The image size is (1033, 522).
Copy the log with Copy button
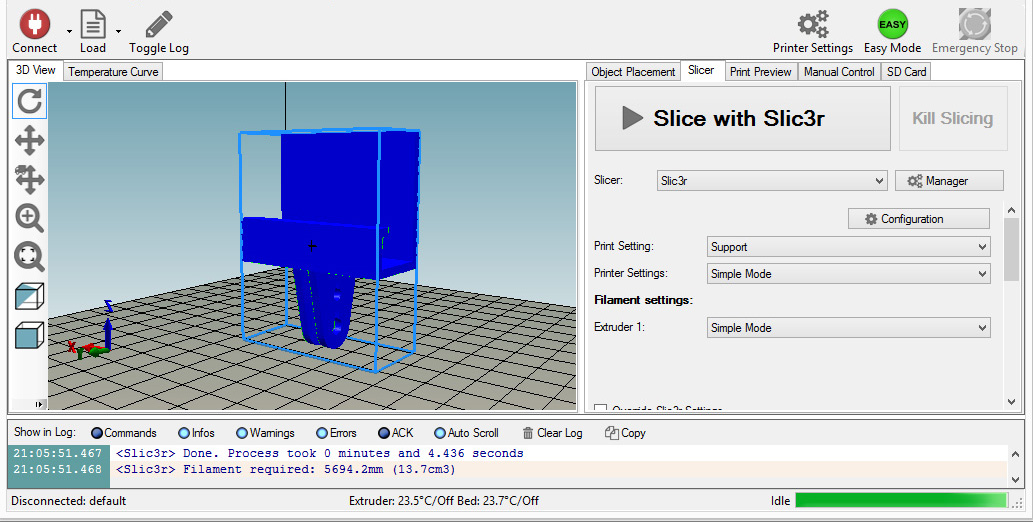pyautogui.click(x=625, y=433)
